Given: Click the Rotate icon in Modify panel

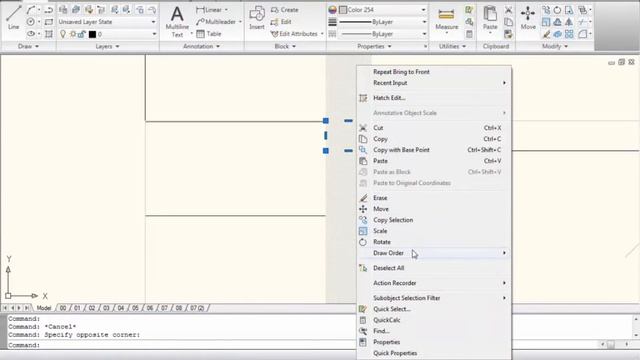Looking at the screenshot, I should tap(558, 10).
